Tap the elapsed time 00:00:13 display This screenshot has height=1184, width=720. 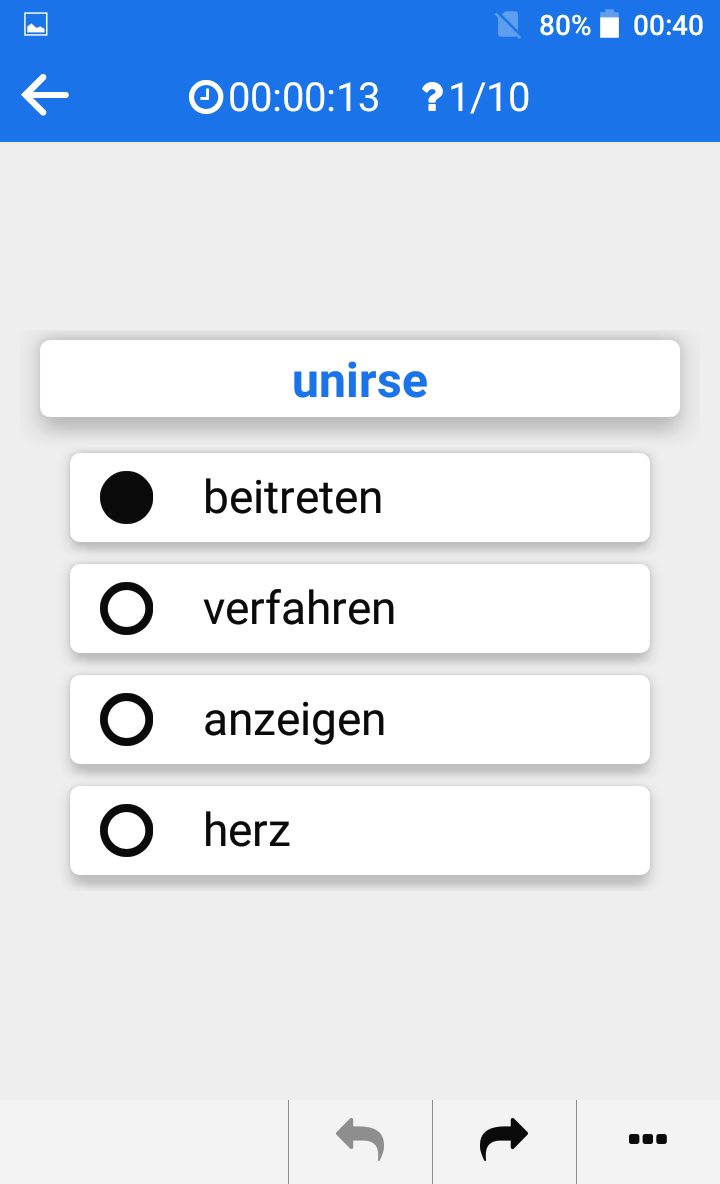(x=303, y=98)
